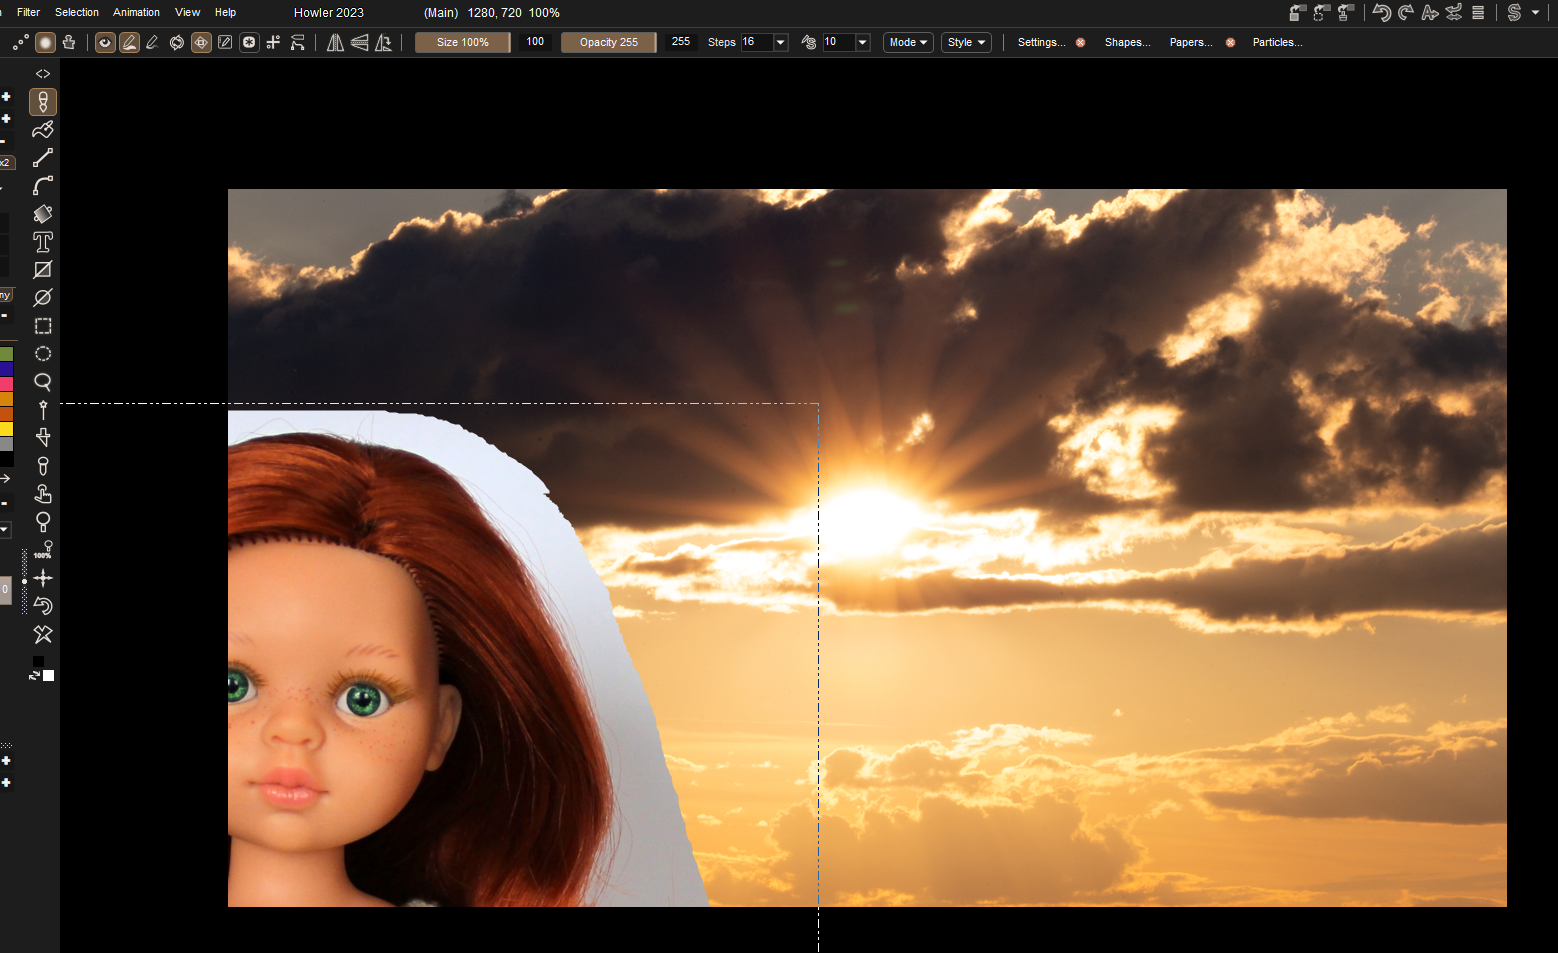
Task: Open the Shapes... panel
Action: [1127, 42]
